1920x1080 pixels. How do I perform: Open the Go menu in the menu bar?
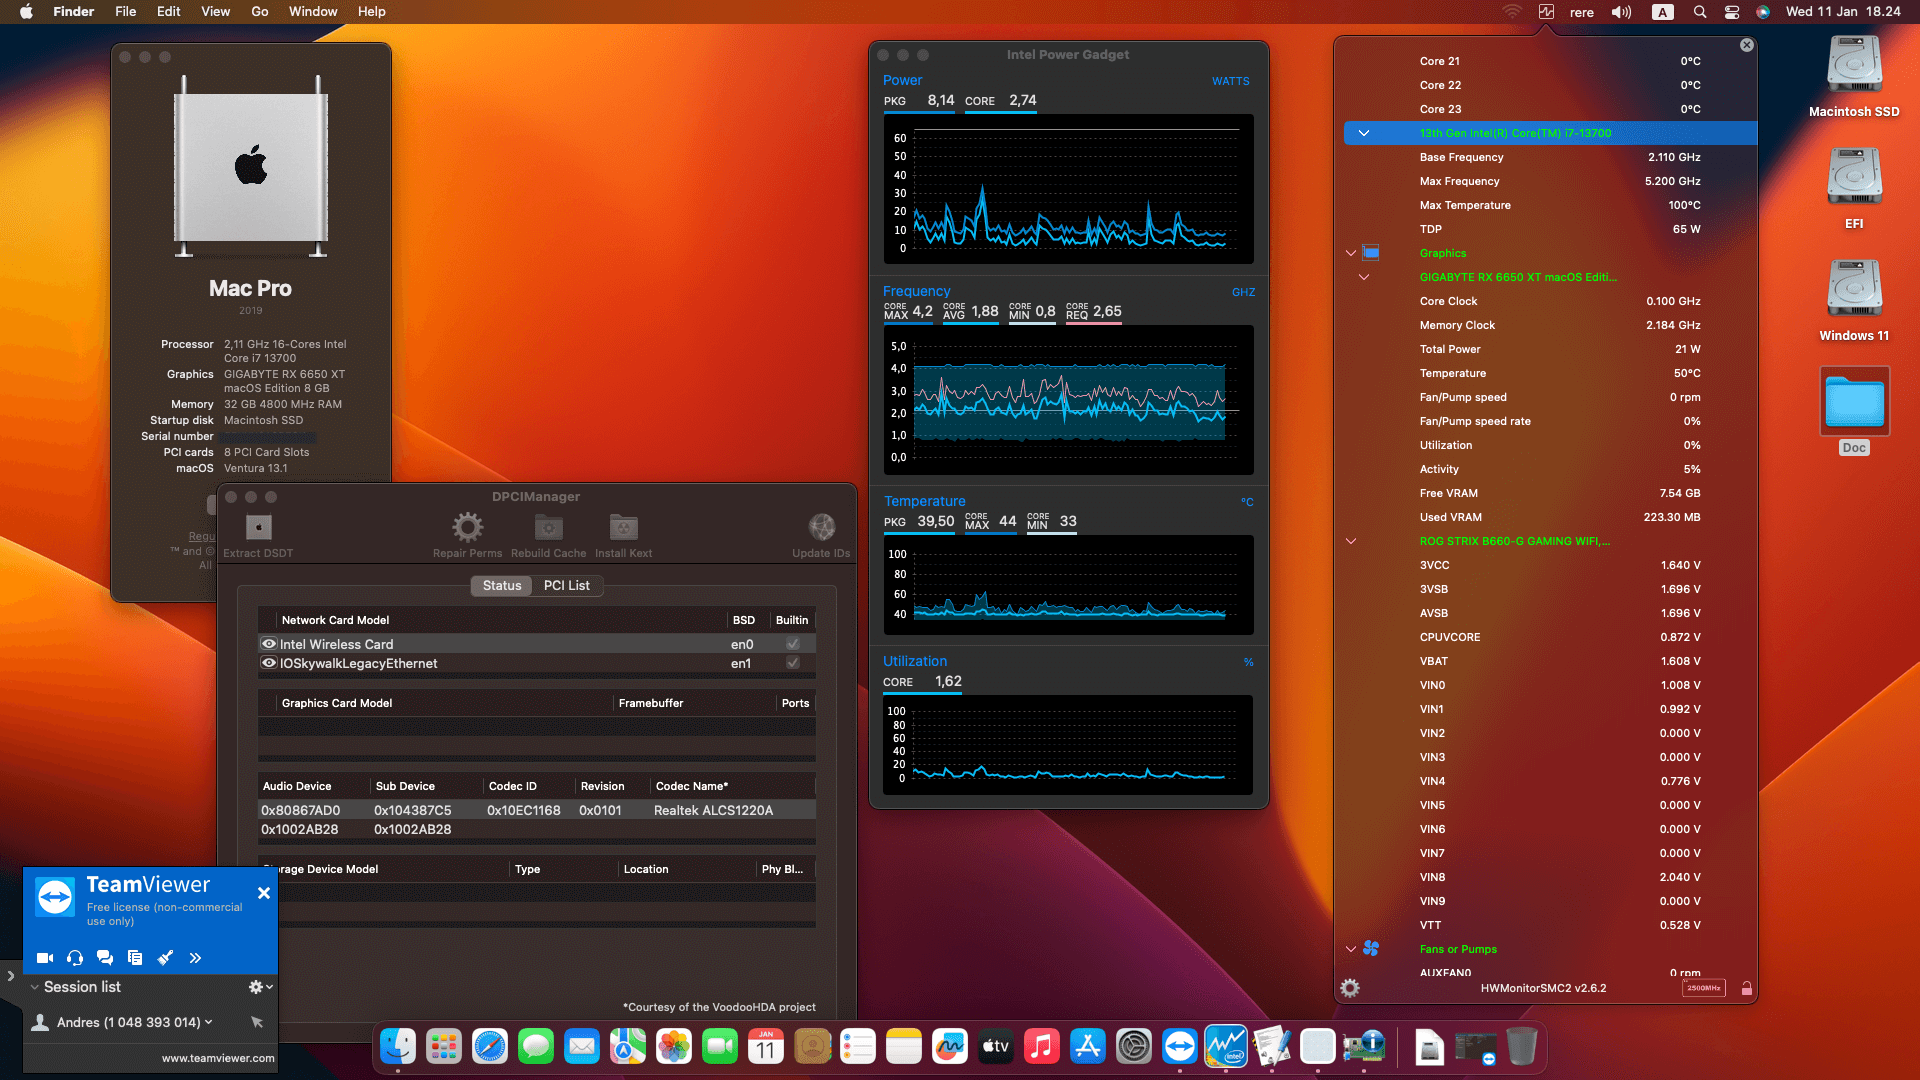[x=259, y=11]
